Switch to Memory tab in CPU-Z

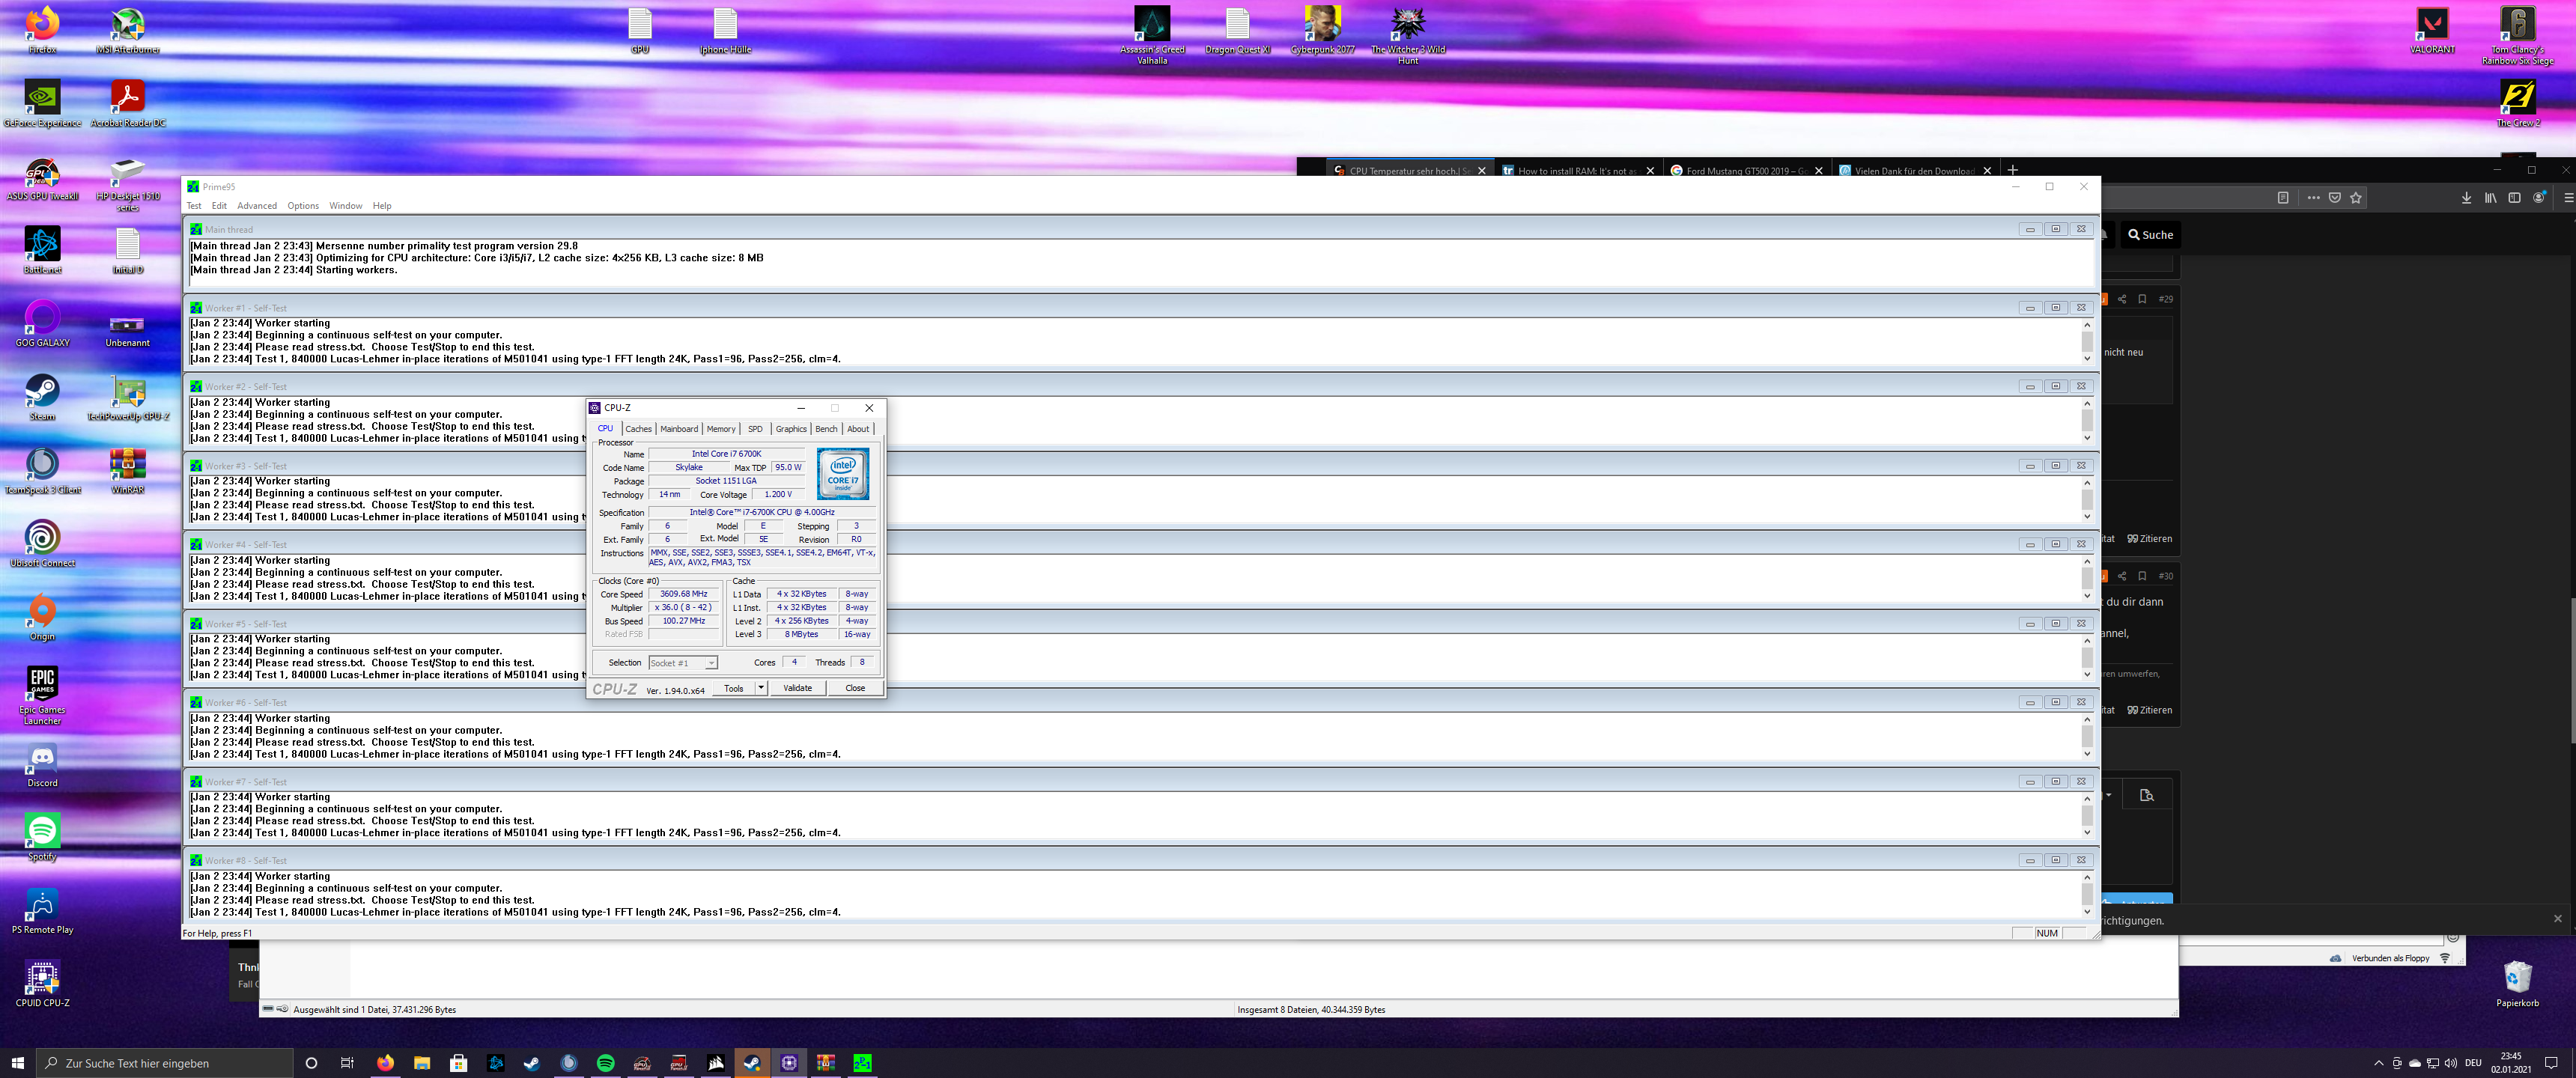(720, 429)
